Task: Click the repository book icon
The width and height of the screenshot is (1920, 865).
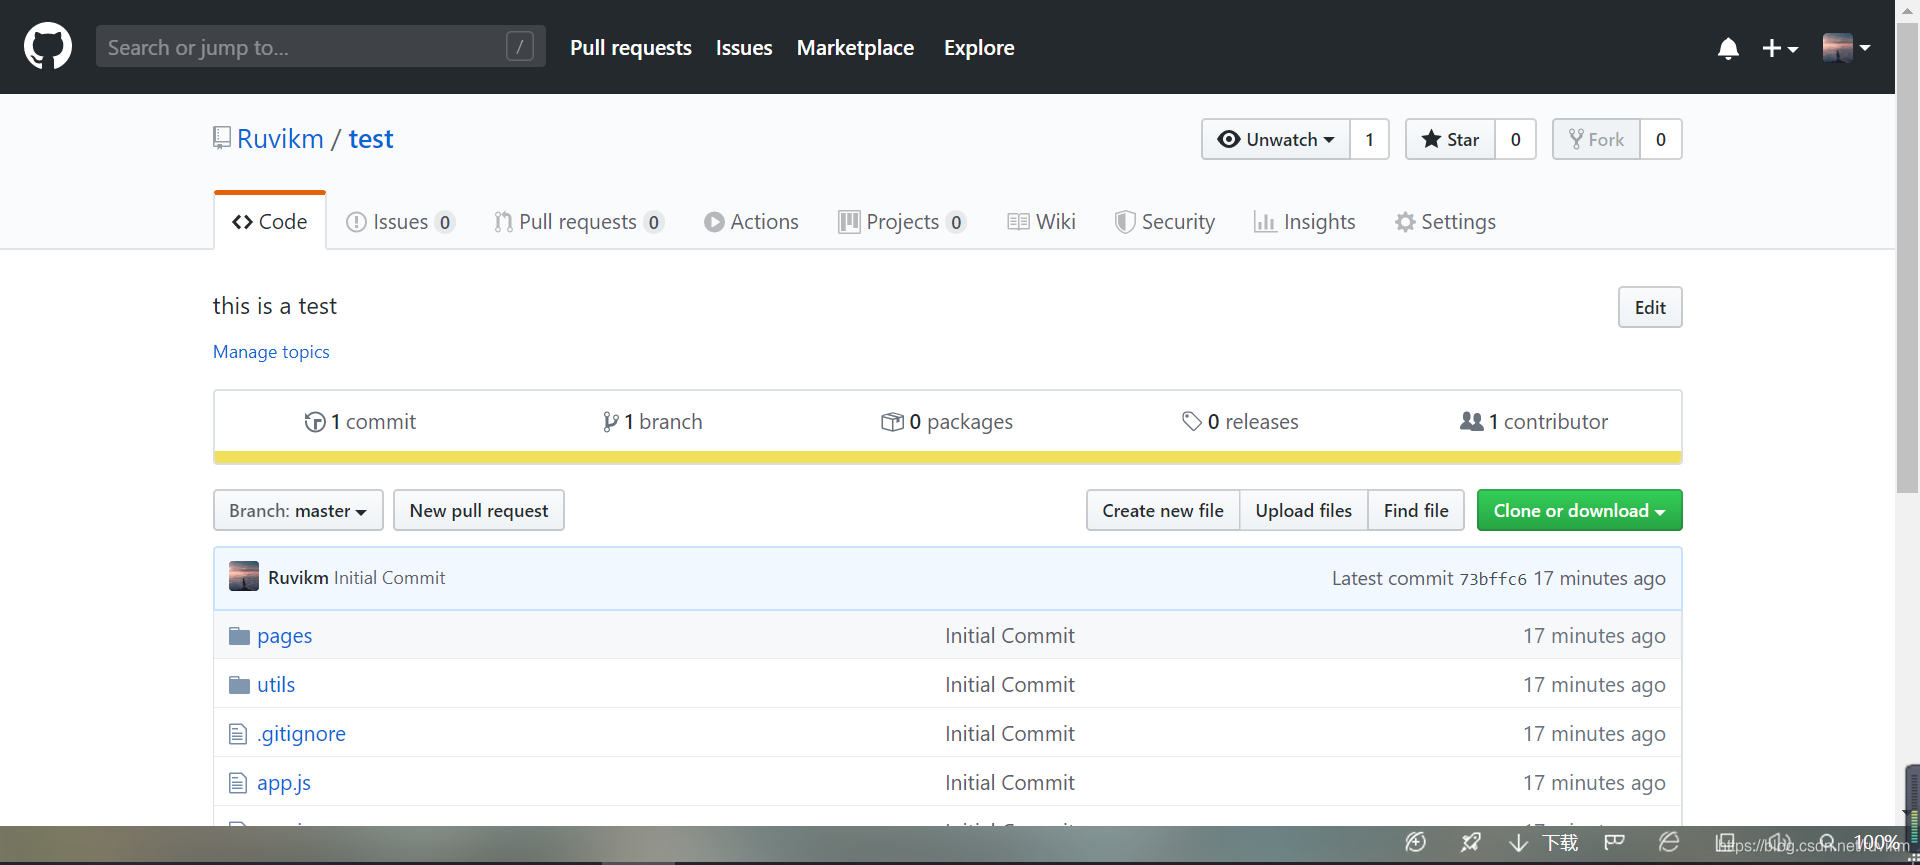Action: 222,138
